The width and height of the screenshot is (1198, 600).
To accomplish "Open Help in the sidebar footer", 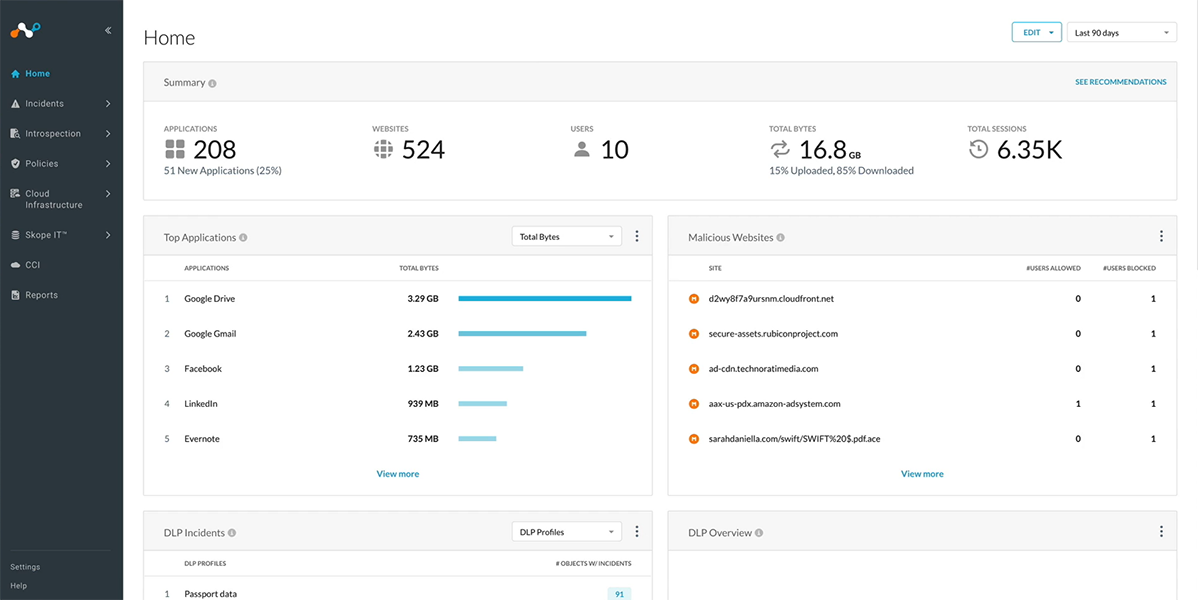I will 18,586.
